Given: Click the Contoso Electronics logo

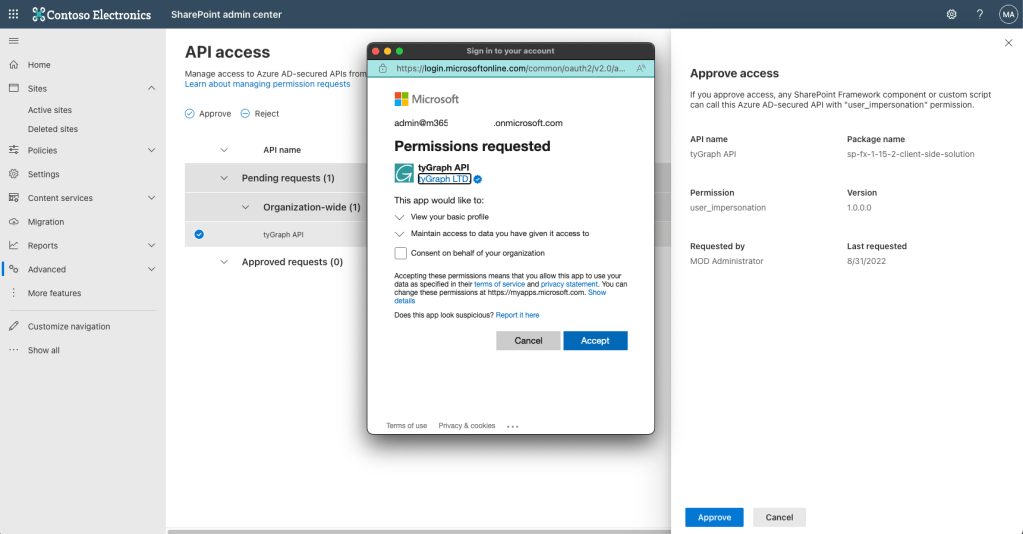Looking at the screenshot, I should coord(92,14).
